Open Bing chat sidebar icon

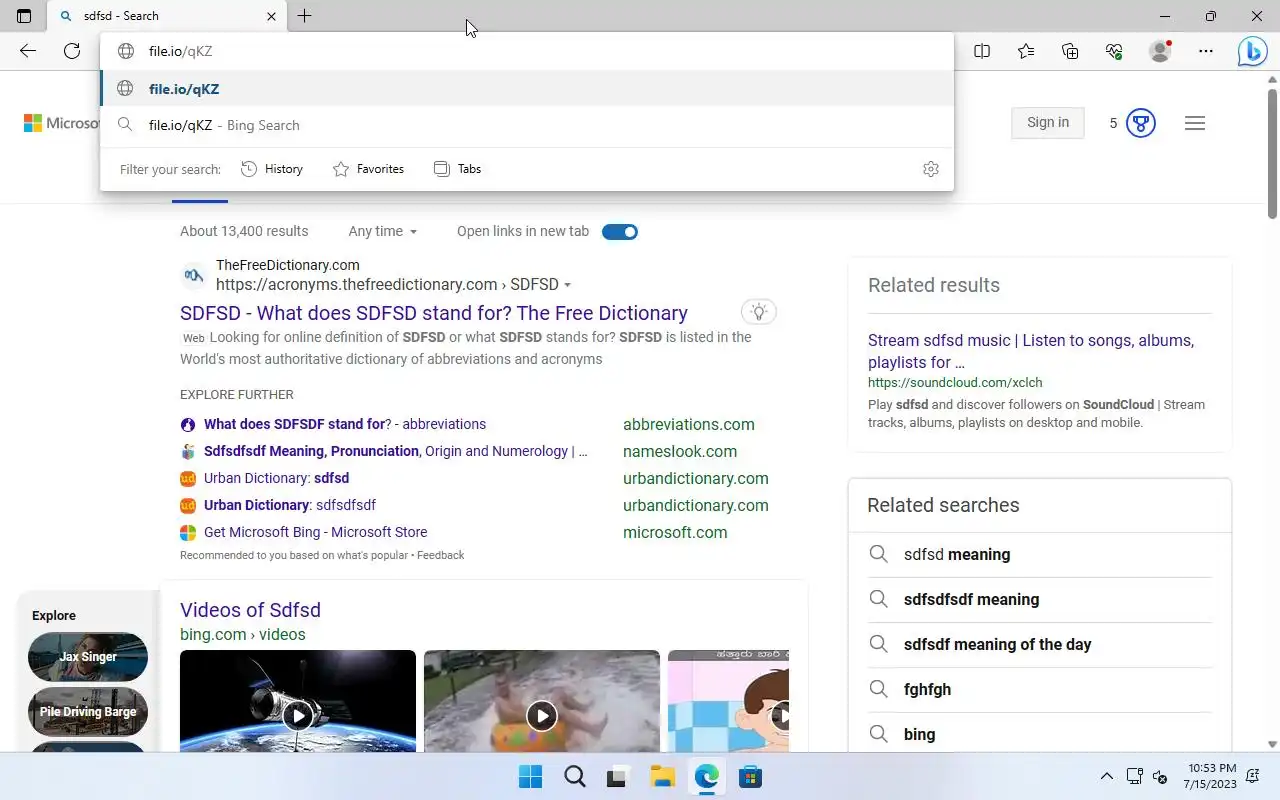pos(1252,51)
